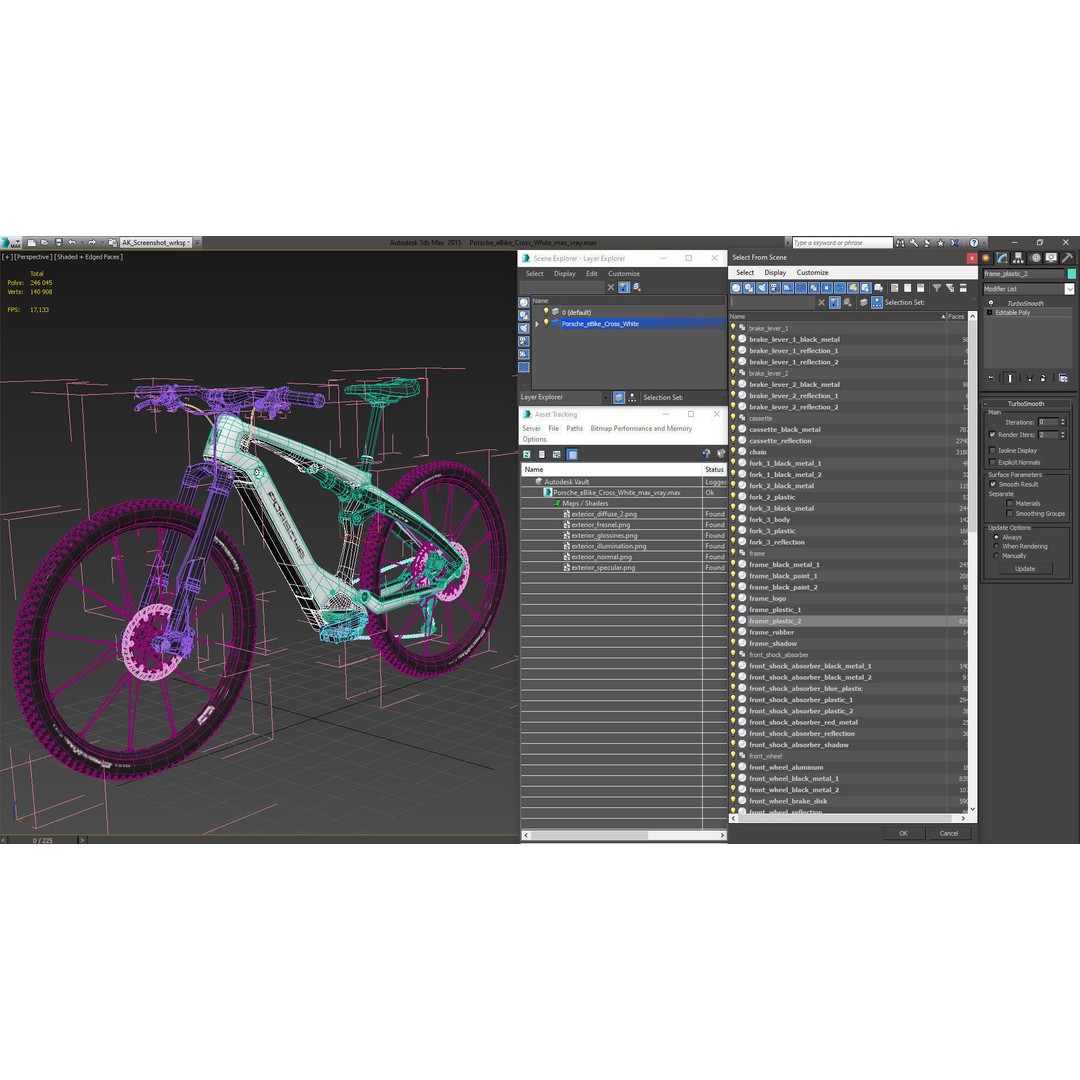
Task: Toggle the Smooth Result checkbox
Action: click(993, 484)
